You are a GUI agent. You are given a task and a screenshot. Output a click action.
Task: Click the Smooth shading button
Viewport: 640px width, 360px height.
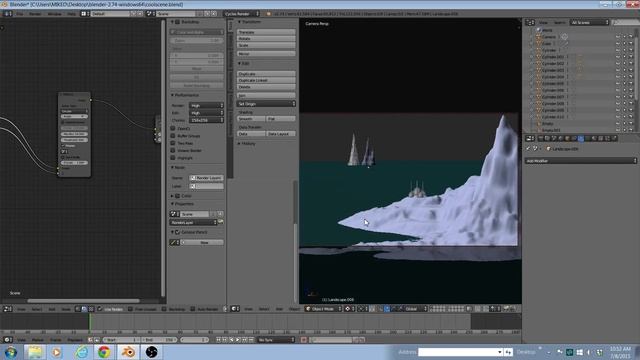[x=251, y=119]
